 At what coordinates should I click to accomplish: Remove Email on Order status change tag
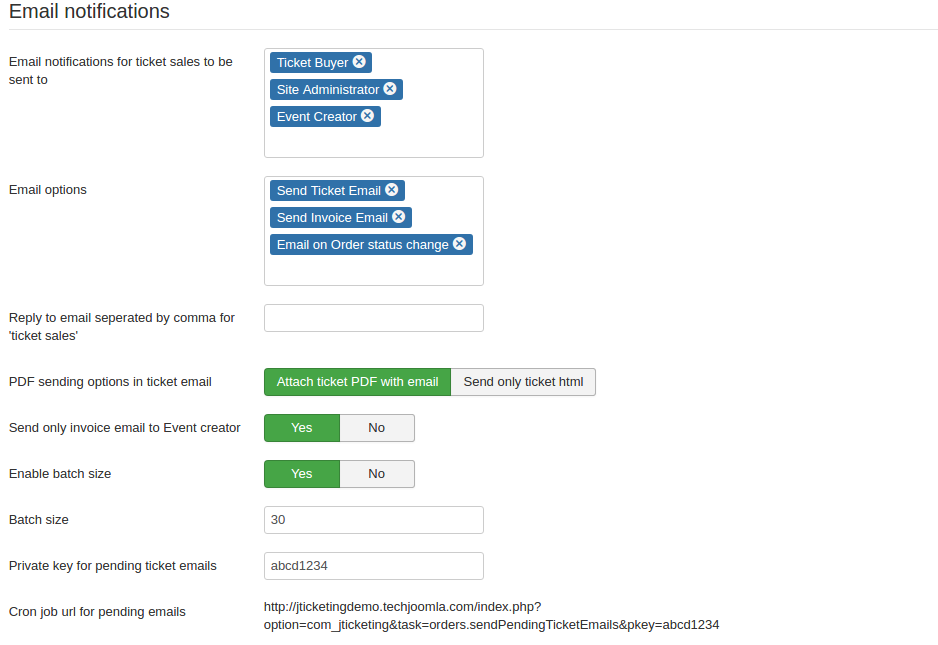pyautogui.click(x=459, y=244)
